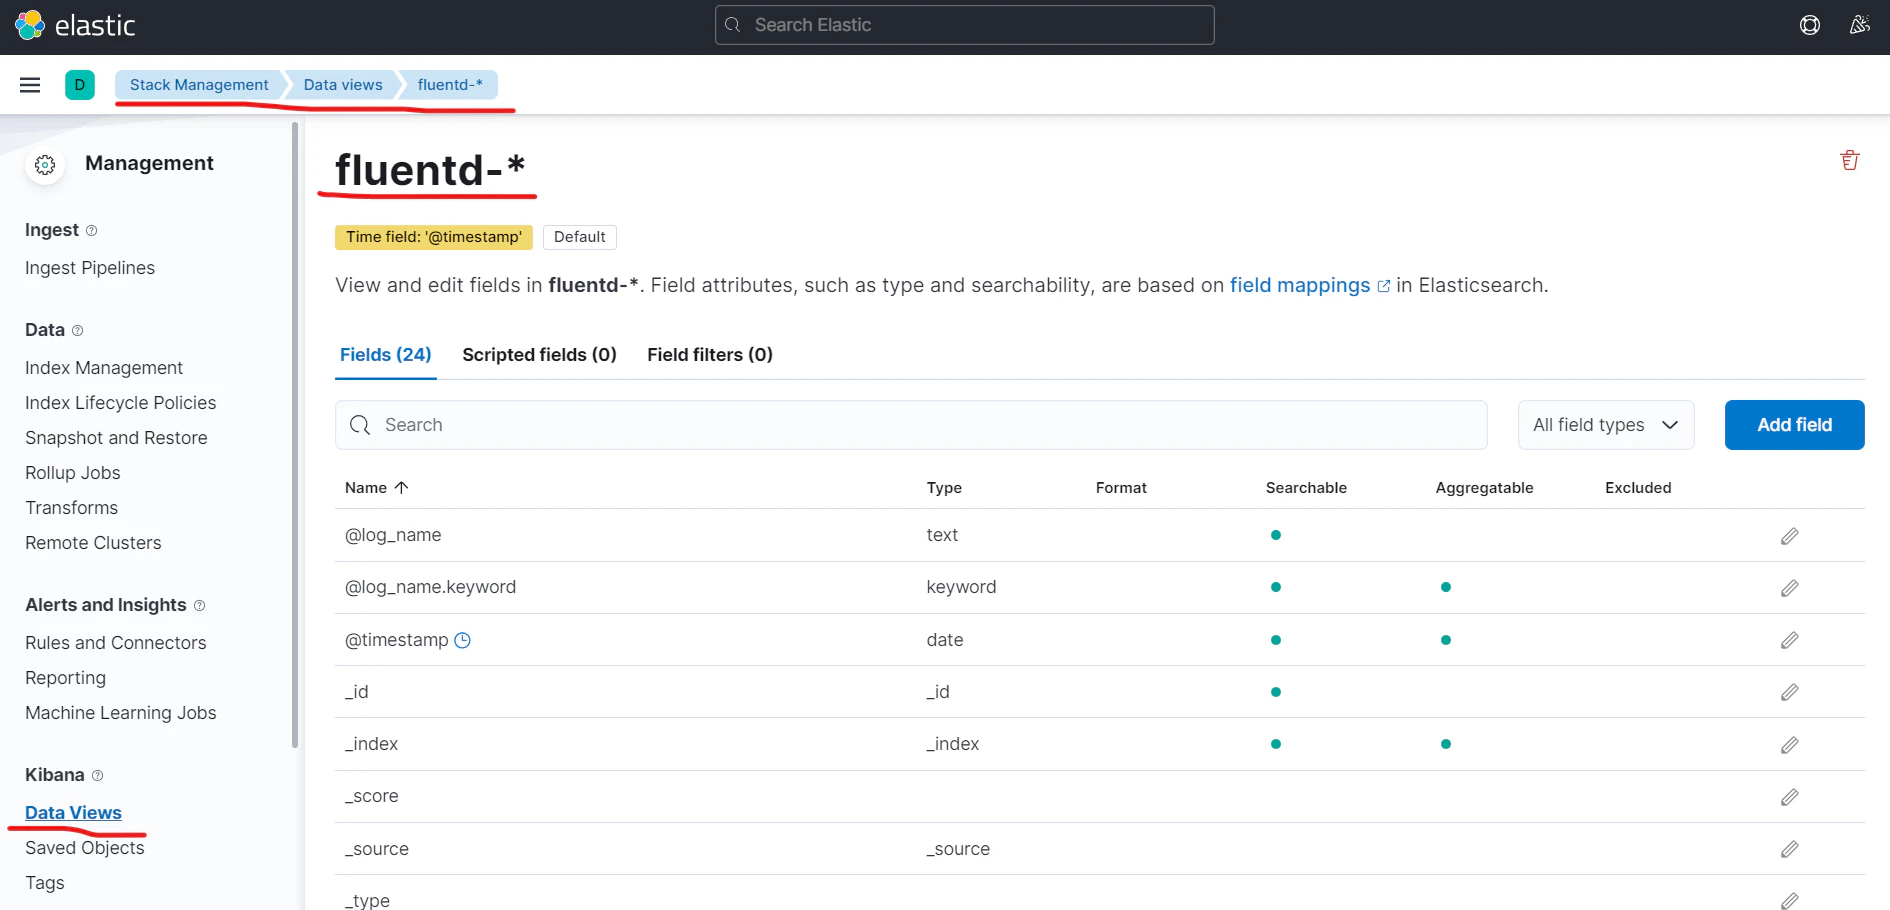Image resolution: width=1890 pixels, height=910 pixels.
Task: Open Index Management
Action: [104, 368]
